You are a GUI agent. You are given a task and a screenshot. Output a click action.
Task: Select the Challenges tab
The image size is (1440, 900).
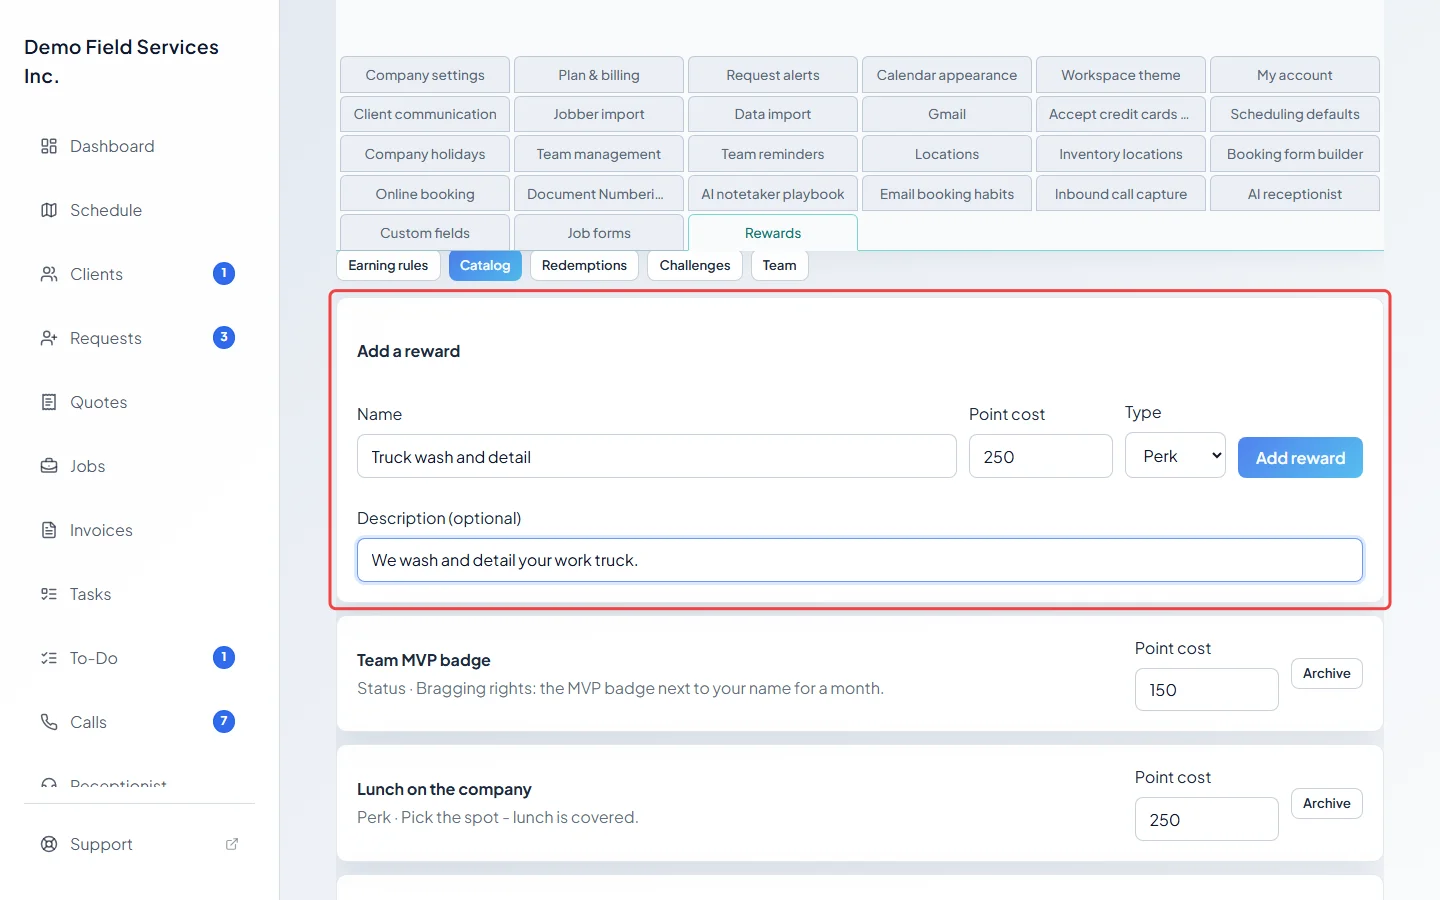pyautogui.click(x=695, y=265)
